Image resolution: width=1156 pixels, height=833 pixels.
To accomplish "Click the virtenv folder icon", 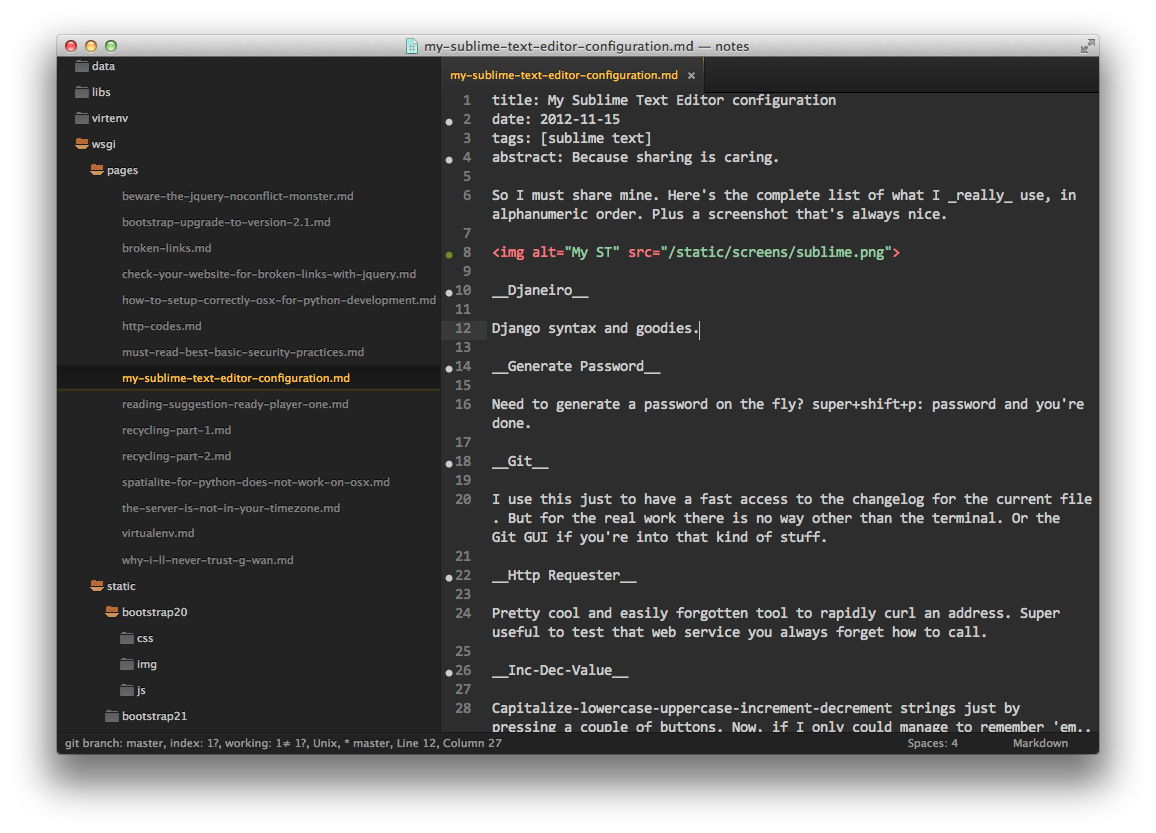I will 82,118.
